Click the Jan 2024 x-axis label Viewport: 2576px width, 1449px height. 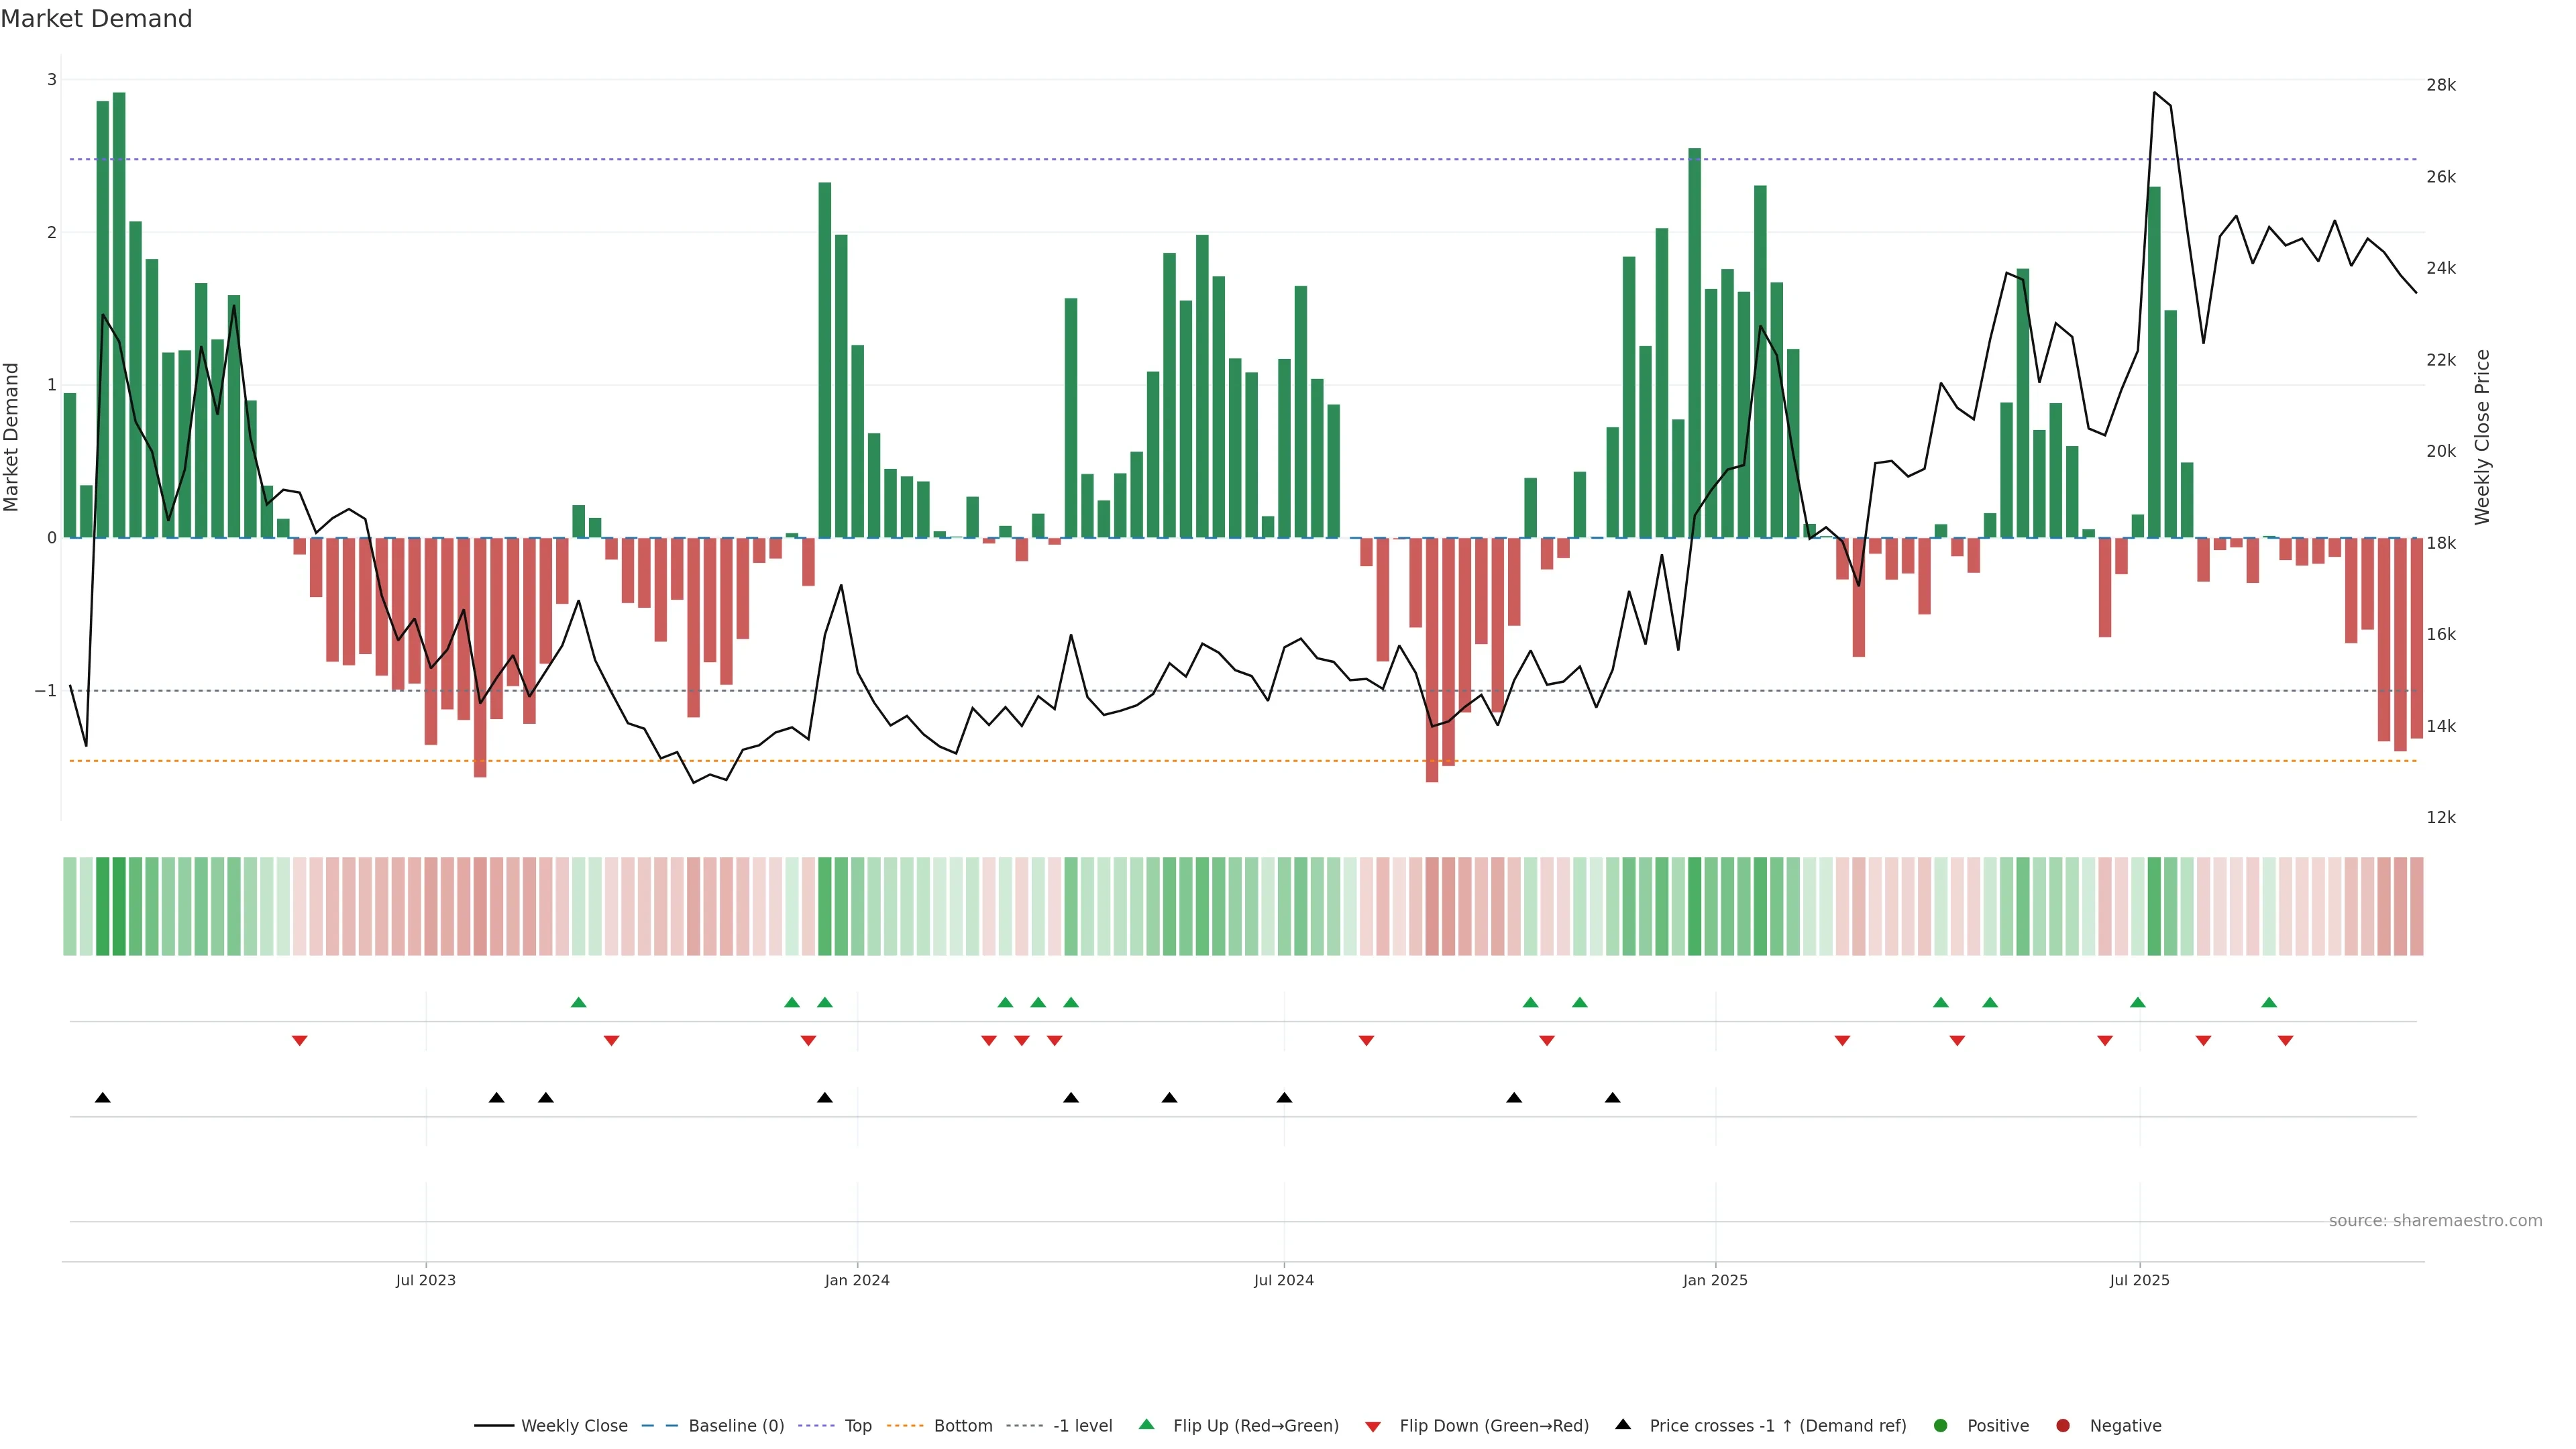point(857,1280)
